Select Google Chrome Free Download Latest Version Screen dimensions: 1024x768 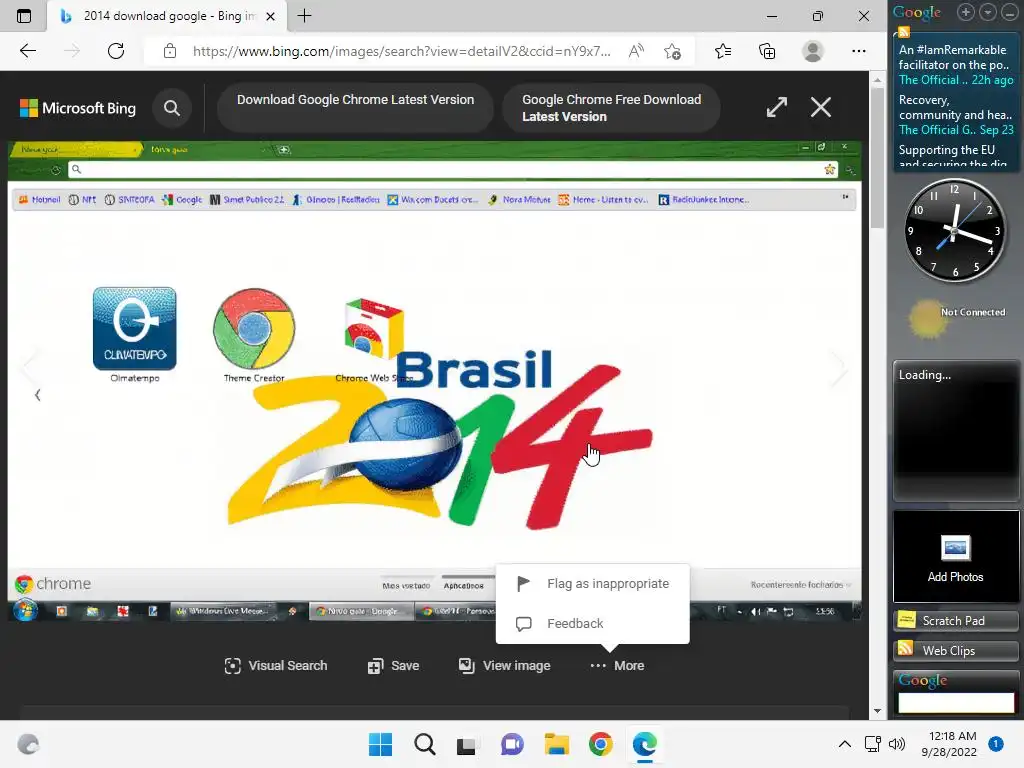[611, 108]
